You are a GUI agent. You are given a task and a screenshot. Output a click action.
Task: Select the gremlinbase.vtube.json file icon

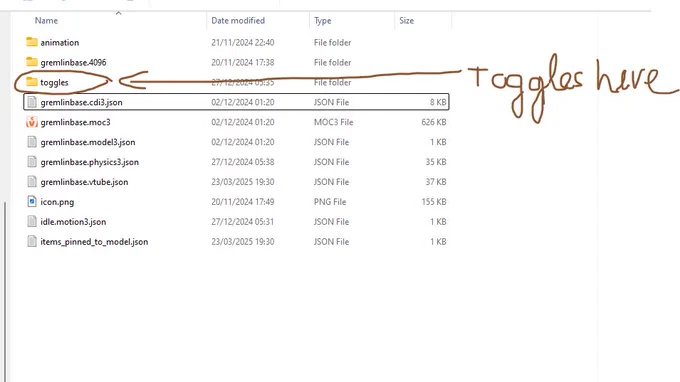click(32, 182)
